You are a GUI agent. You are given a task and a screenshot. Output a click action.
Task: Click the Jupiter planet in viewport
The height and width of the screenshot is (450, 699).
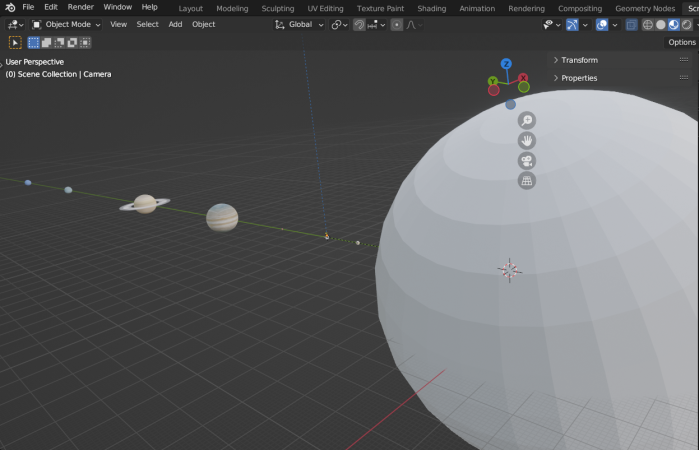coord(222,217)
